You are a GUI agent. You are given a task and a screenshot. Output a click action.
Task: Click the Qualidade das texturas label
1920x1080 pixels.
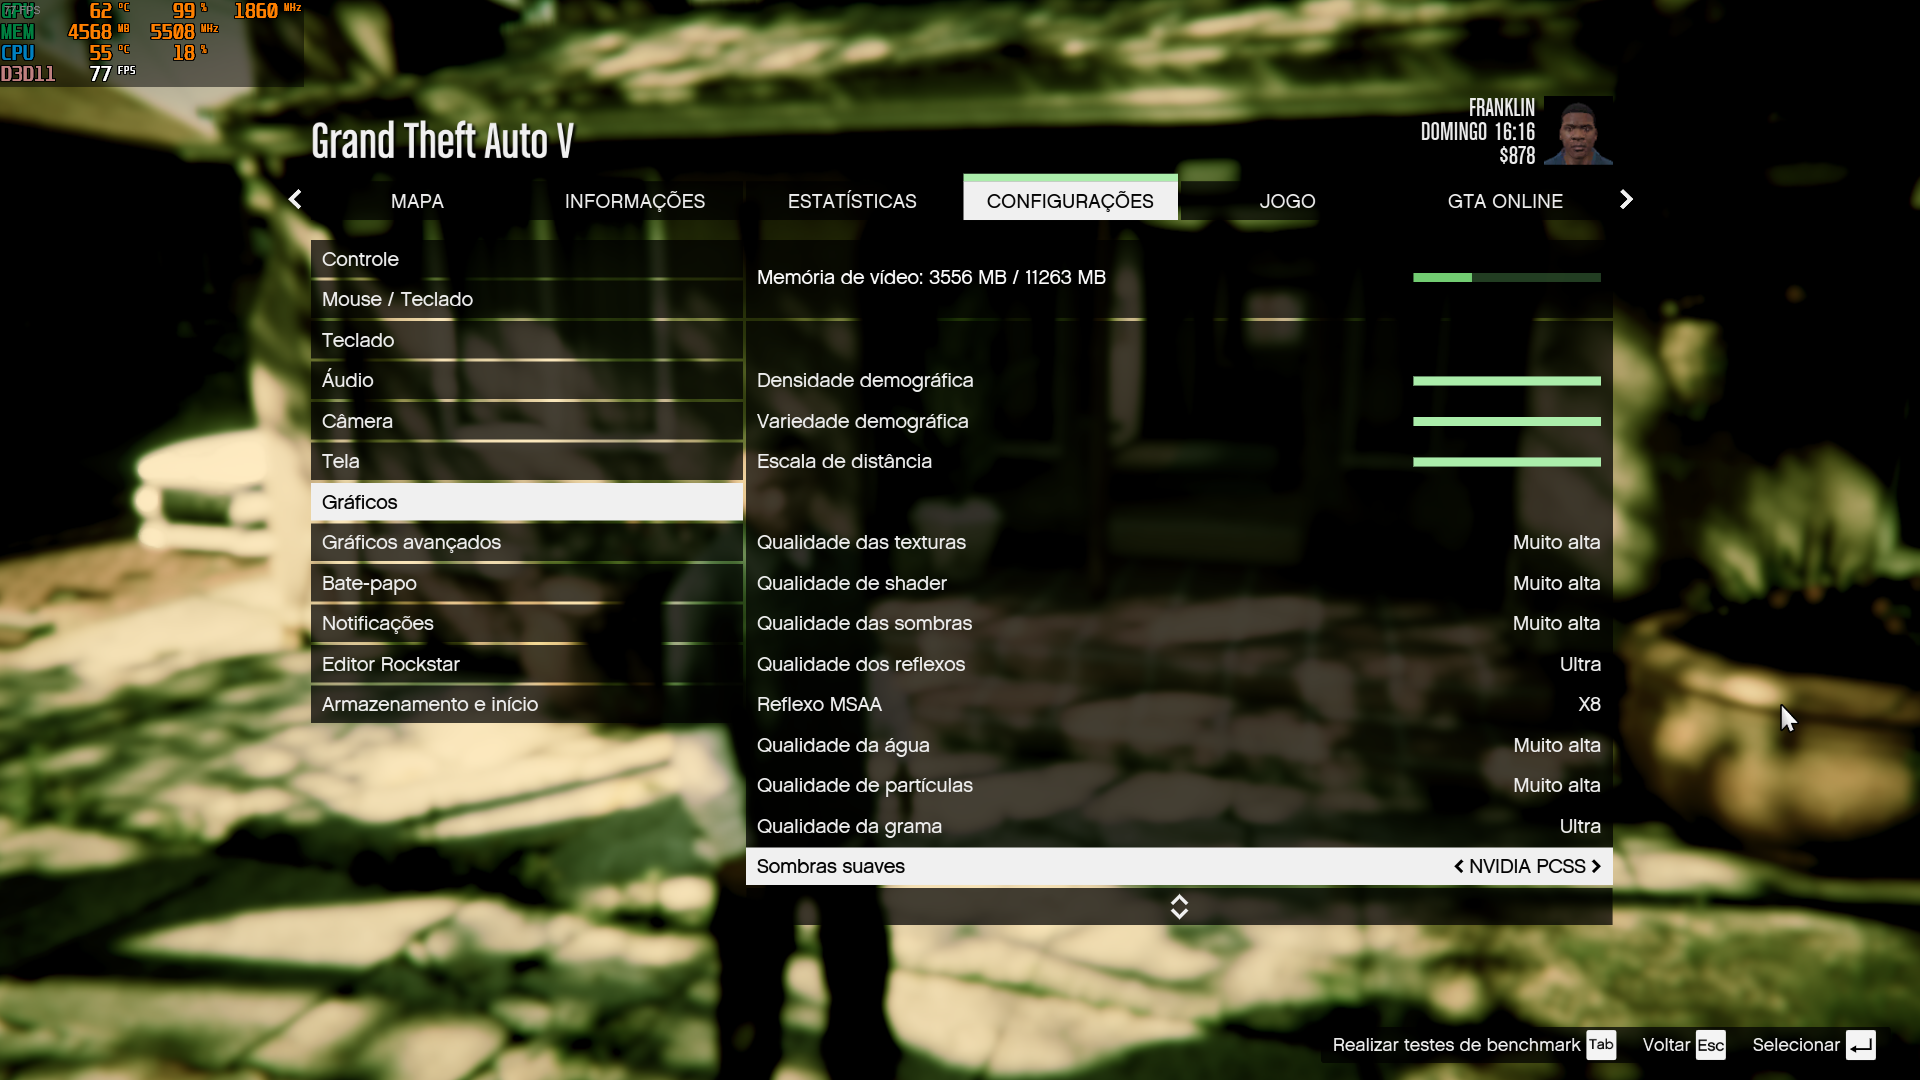click(x=861, y=542)
